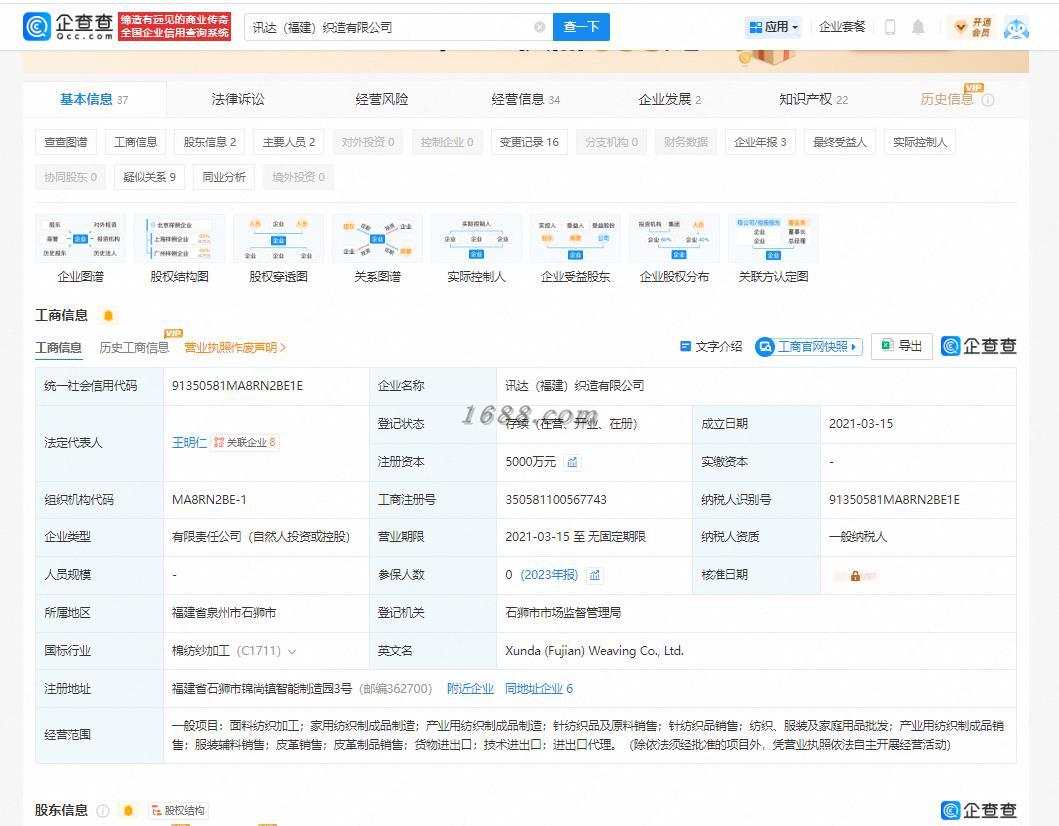
Task: Open 附近企业 link
Action: point(470,688)
